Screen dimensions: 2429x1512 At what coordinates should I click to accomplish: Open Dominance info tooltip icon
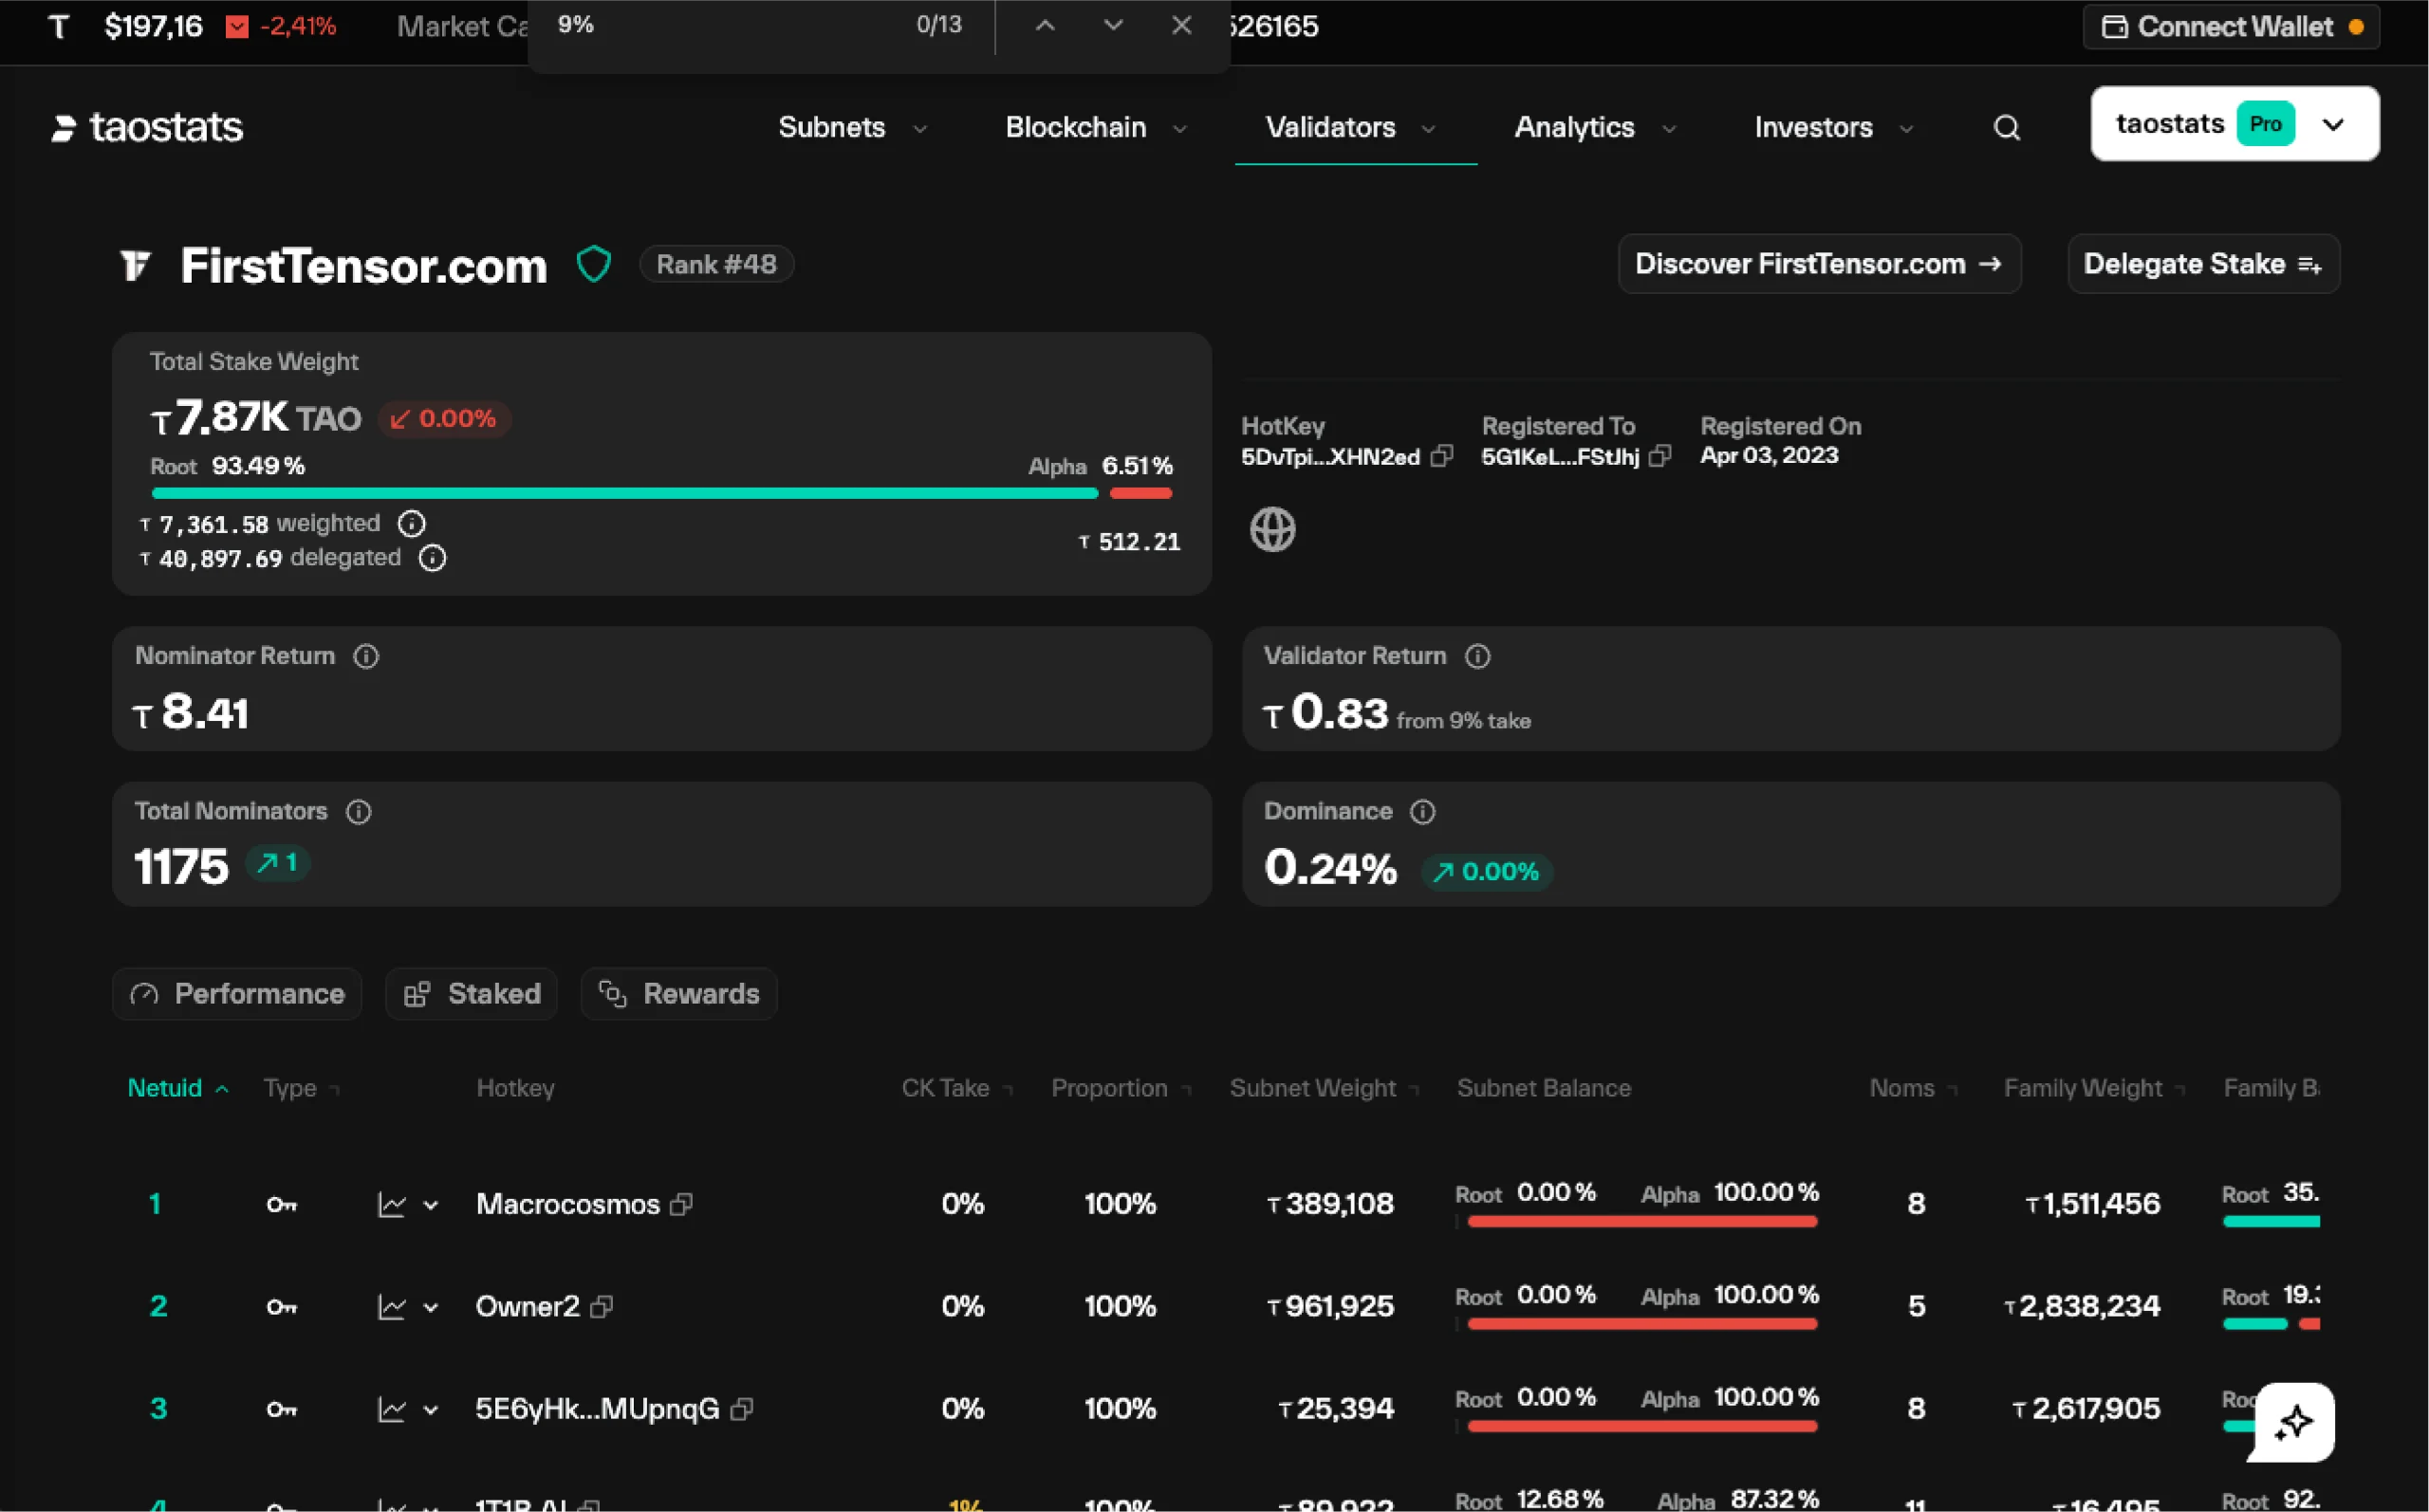click(x=1422, y=811)
